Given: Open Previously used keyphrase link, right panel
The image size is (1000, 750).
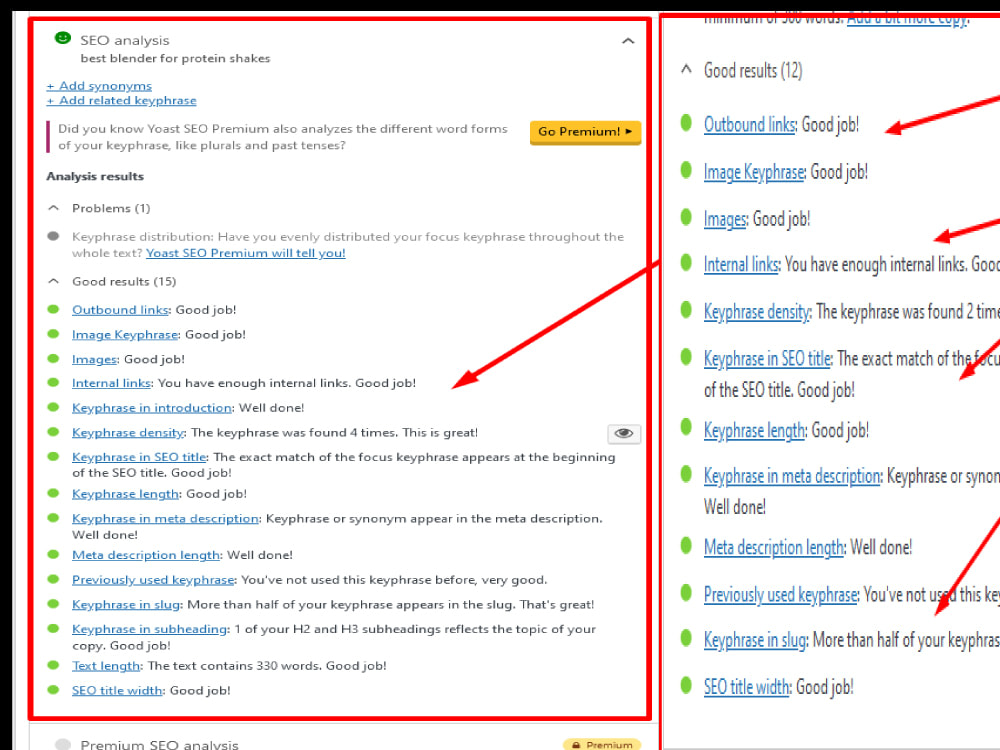Looking at the screenshot, I should (x=781, y=594).
